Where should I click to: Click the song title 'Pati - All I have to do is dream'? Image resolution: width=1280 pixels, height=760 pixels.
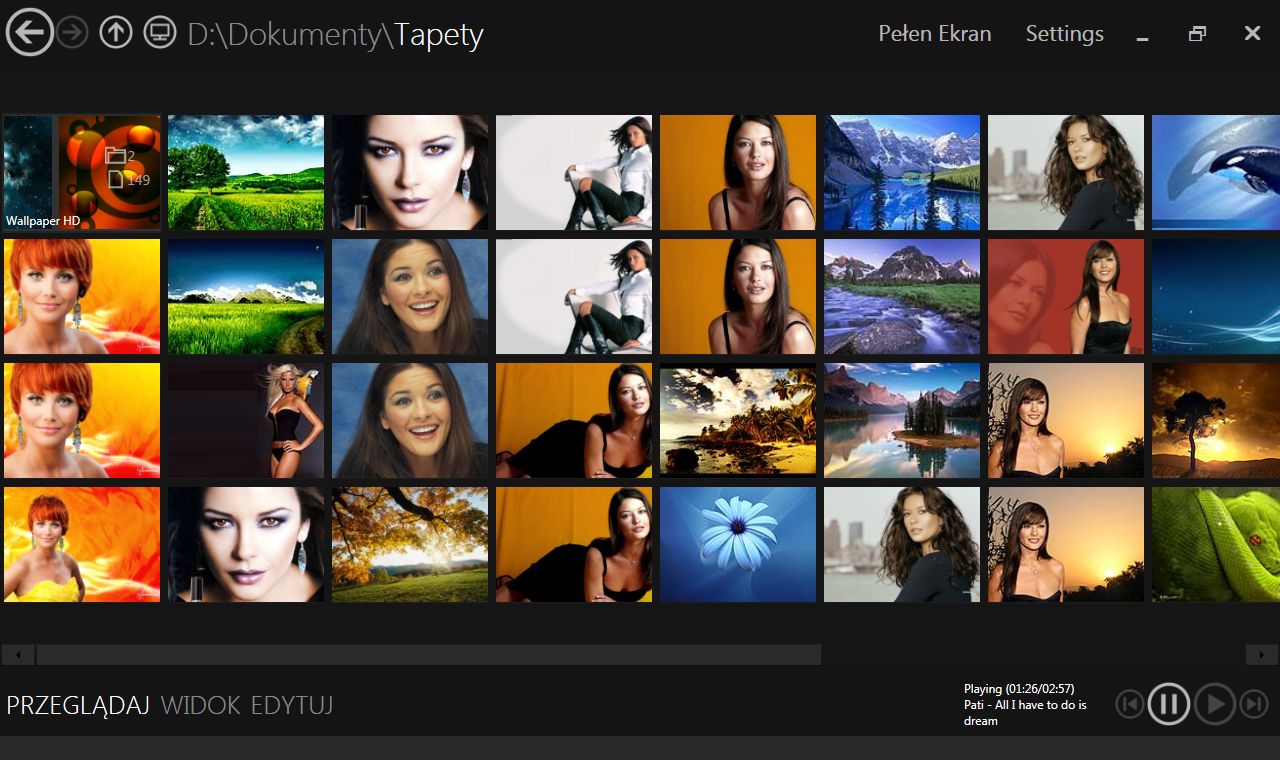tap(1025, 713)
